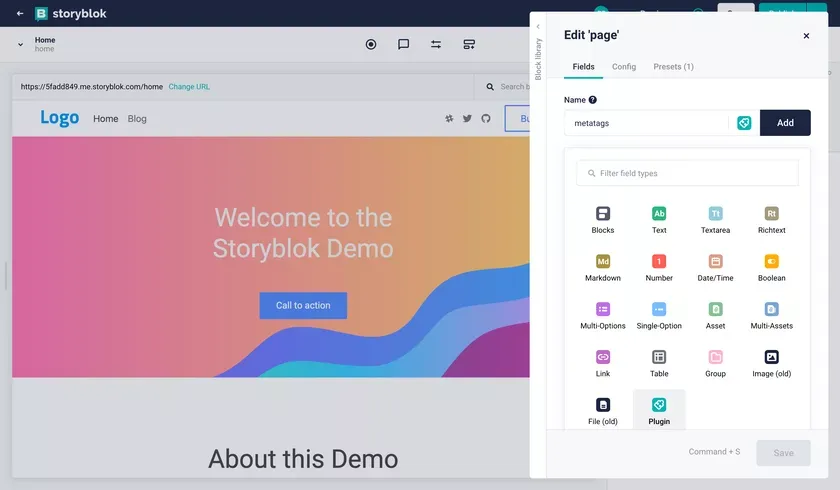The image size is (840, 490).
Task: Click Home in the preview navigation
Action: [106, 118]
